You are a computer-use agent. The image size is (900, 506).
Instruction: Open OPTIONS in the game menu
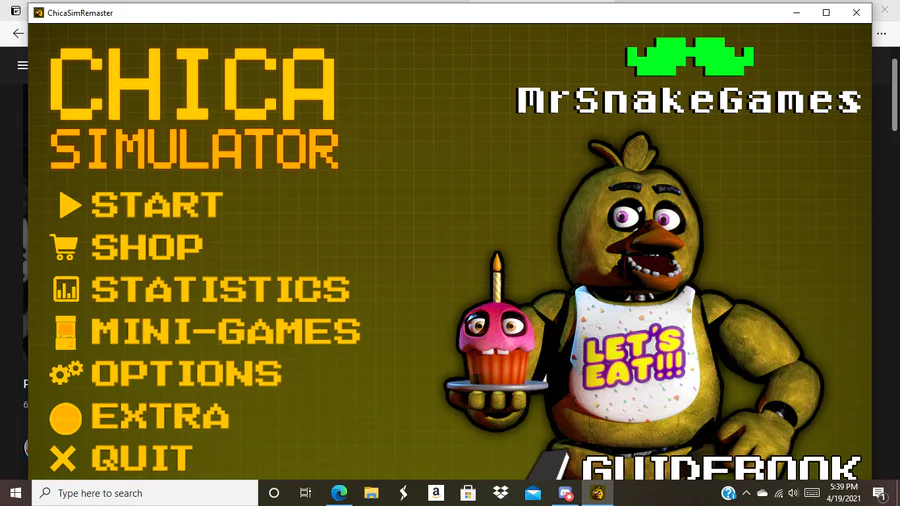pyautogui.click(x=187, y=373)
